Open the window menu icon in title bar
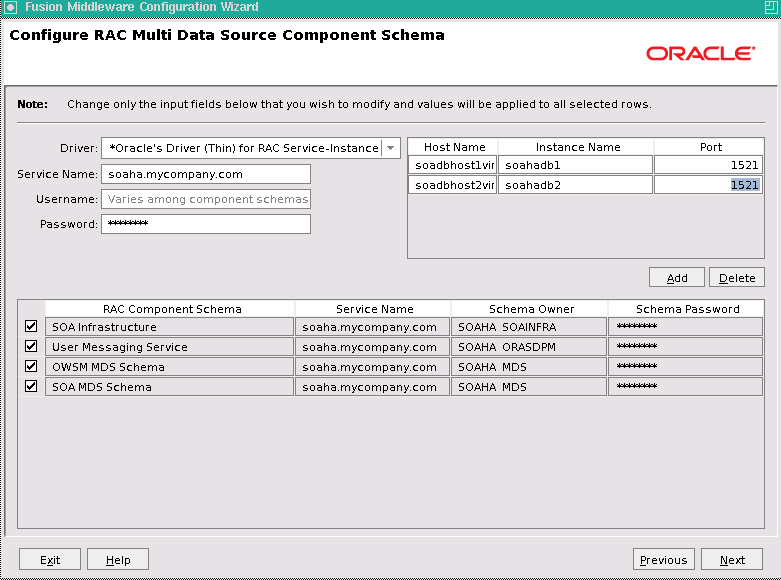 point(10,7)
